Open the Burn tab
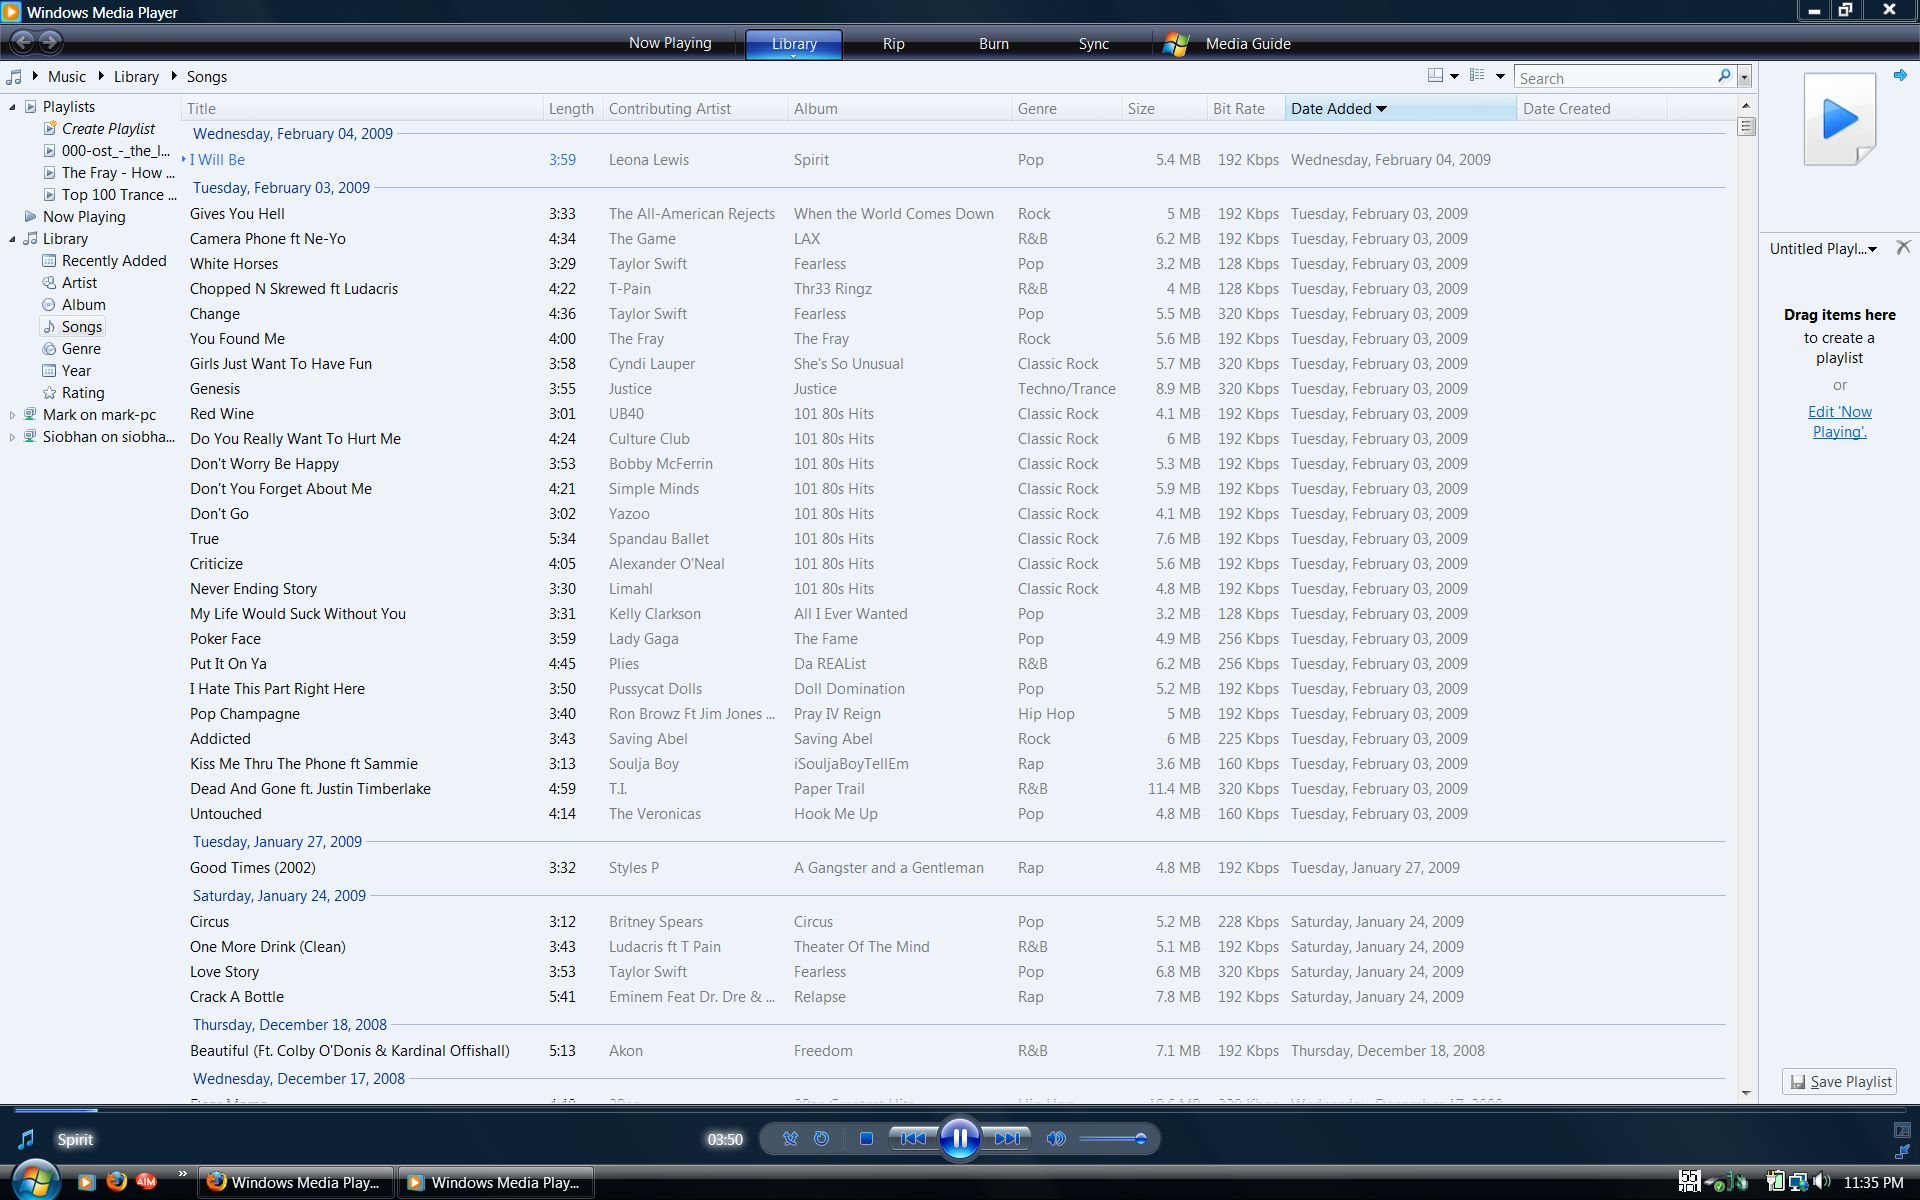The width and height of the screenshot is (1920, 1200). [993, 43]
